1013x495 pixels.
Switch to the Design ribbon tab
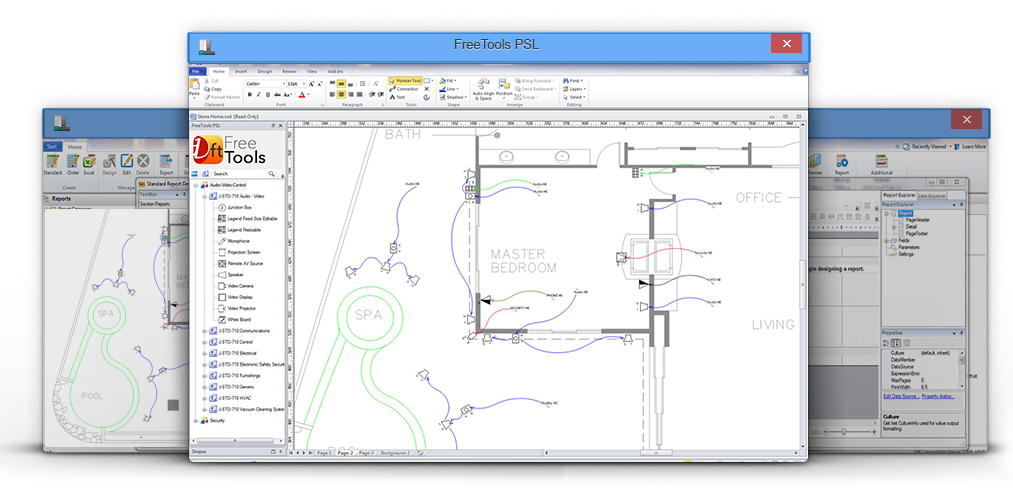(264, 71)
